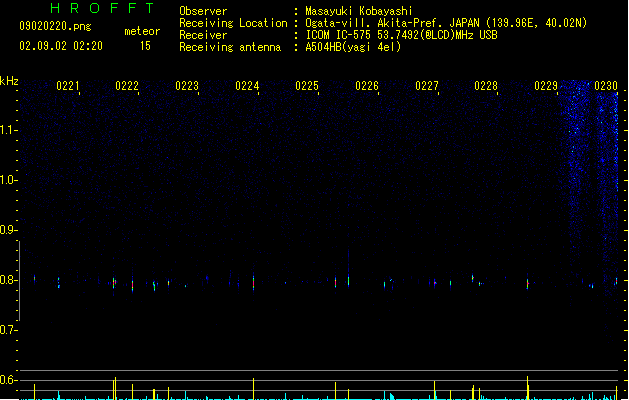Screen dimensions: 629x400
Task: Click the meteor count label
Action: click(142, 31)
